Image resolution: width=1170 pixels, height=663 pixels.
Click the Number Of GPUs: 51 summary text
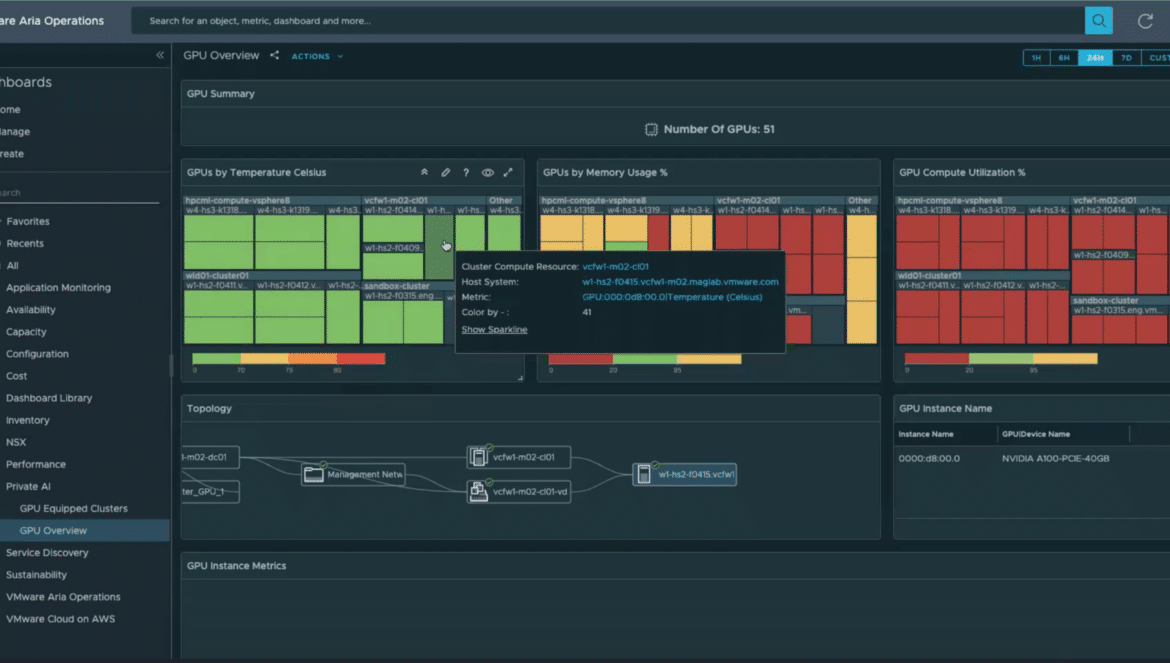[x=719, y=129]
